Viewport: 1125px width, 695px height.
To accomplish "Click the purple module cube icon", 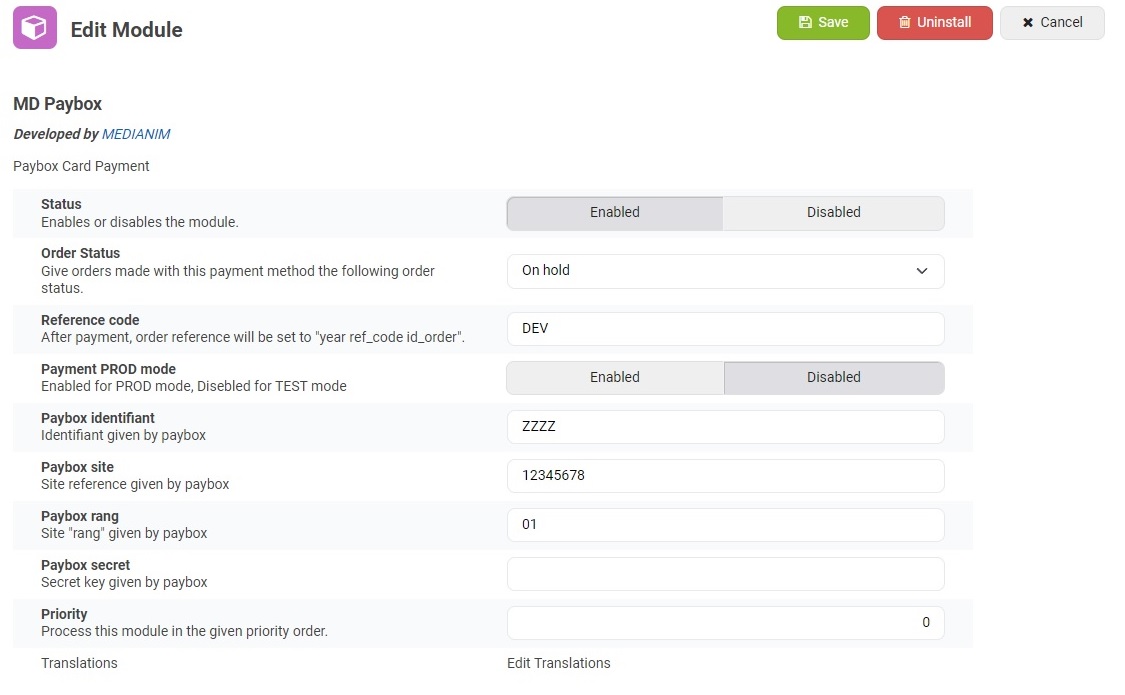I will [x=34, y=27].
